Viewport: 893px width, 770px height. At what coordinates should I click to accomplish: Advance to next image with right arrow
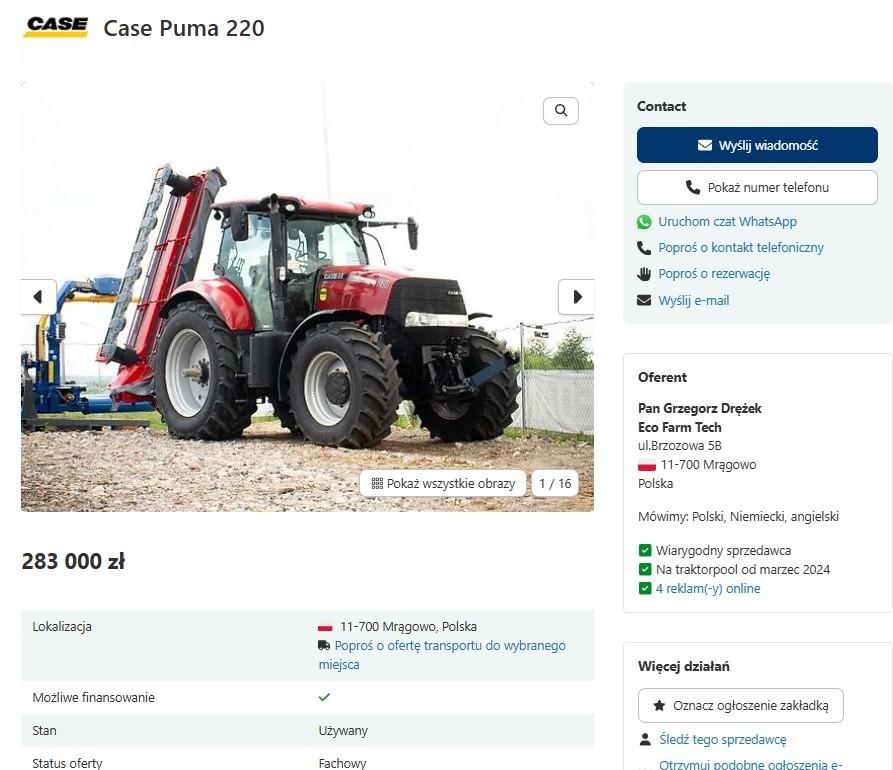pyautogui.click(x=576, y=297)
